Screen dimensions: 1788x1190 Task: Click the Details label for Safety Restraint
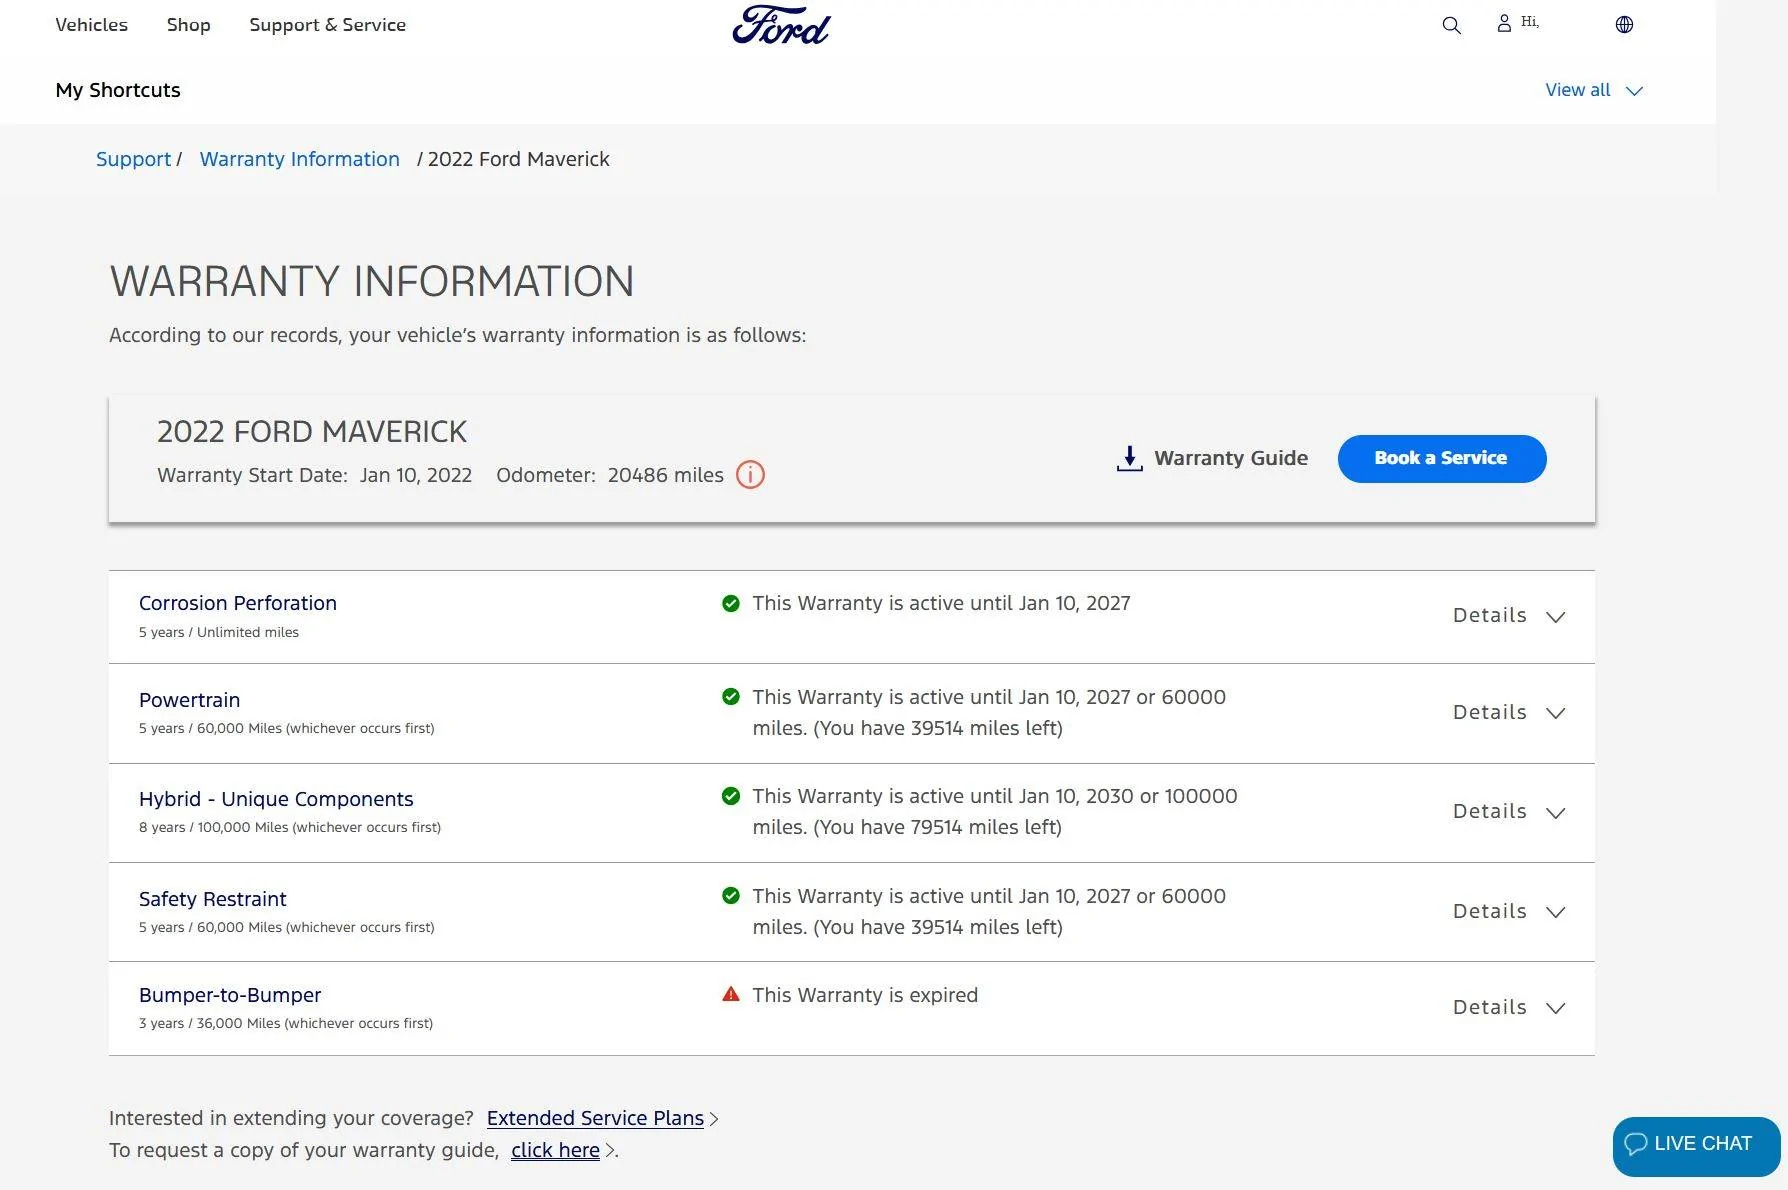point(1489,911)
